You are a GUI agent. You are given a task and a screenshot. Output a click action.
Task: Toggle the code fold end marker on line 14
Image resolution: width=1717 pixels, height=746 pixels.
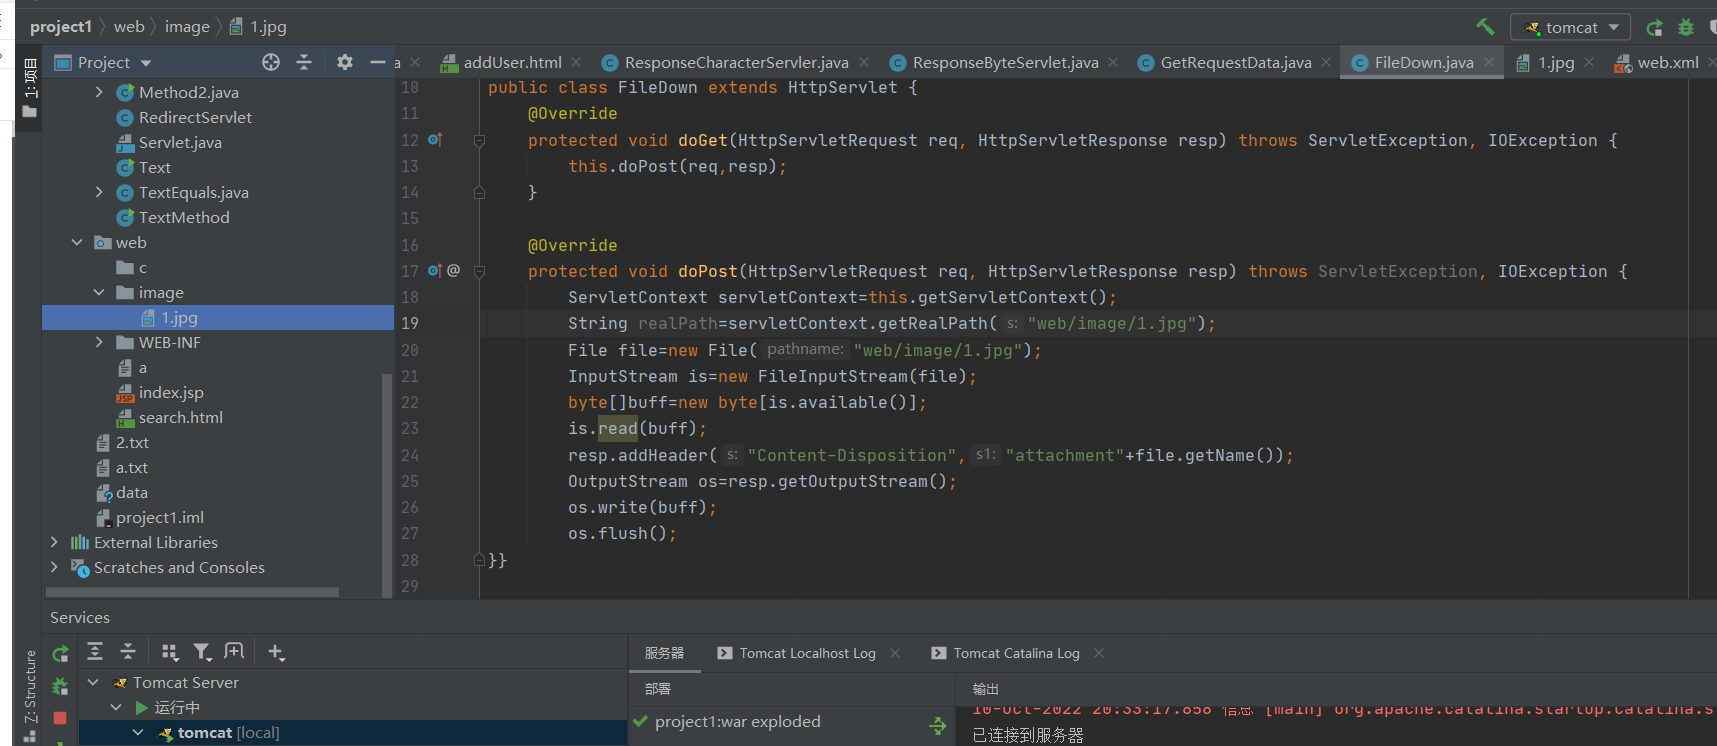tap(479, 192)
